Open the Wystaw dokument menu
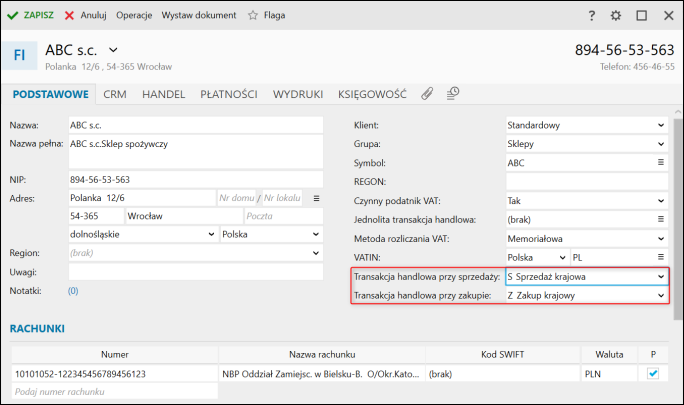Image resolution: width=684 pixels, height=405 pixels. click(x=199, y=15)
